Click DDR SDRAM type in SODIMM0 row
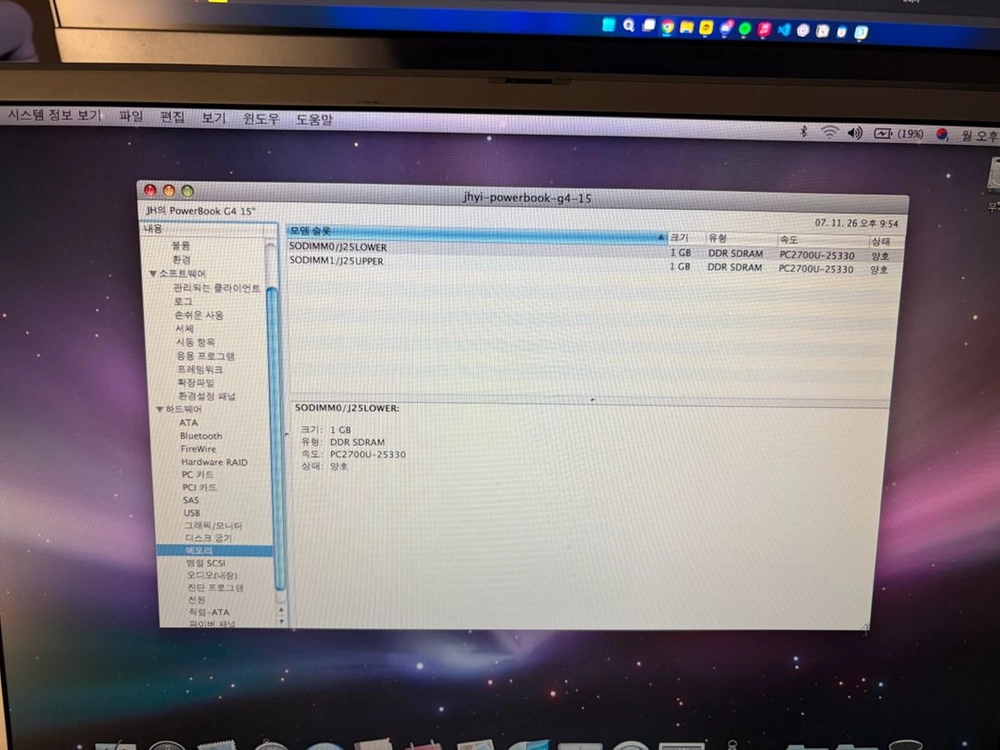The image size is (1000, 750). point(735,253)
